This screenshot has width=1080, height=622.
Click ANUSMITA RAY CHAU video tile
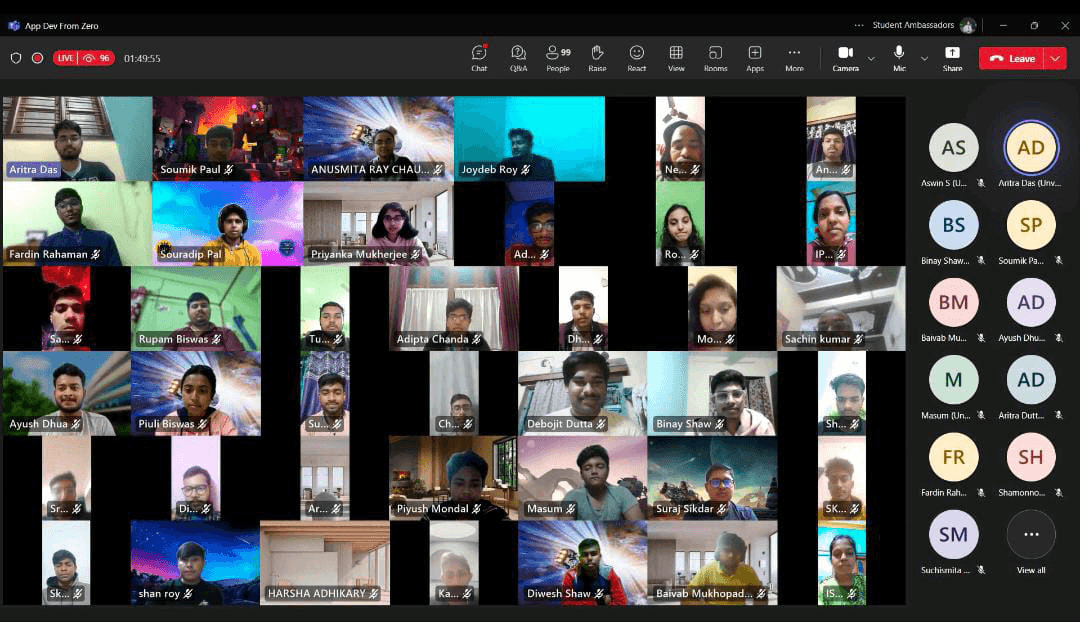pos(379,138)
